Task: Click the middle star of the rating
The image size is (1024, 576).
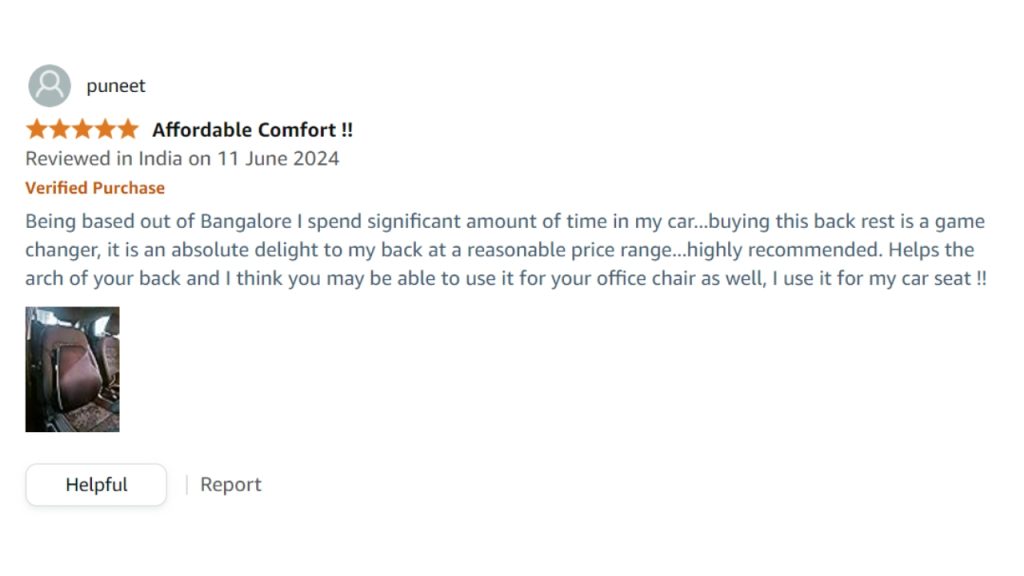Action: tap(82, 129)
